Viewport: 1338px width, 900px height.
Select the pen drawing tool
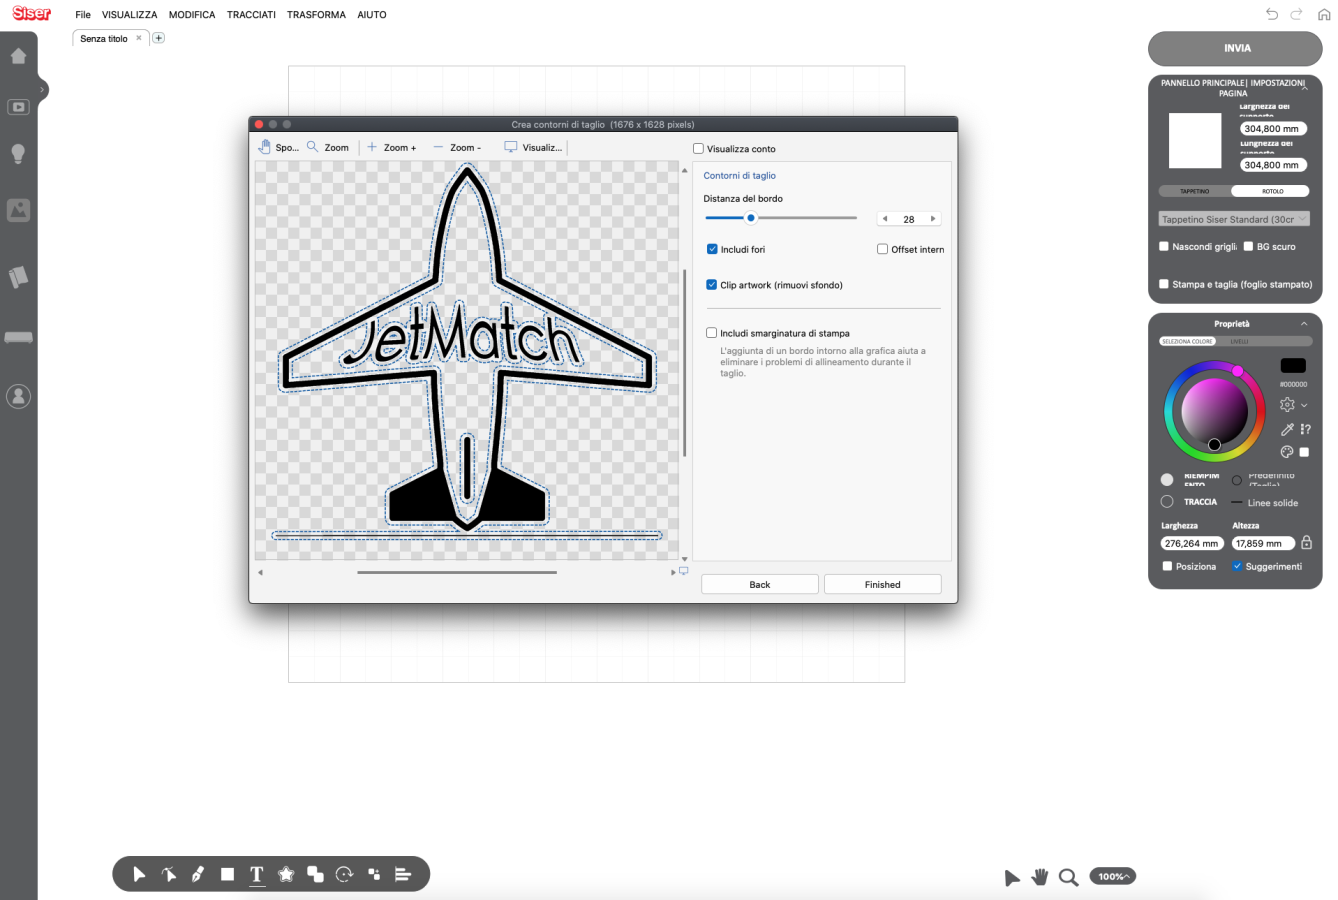198,875
